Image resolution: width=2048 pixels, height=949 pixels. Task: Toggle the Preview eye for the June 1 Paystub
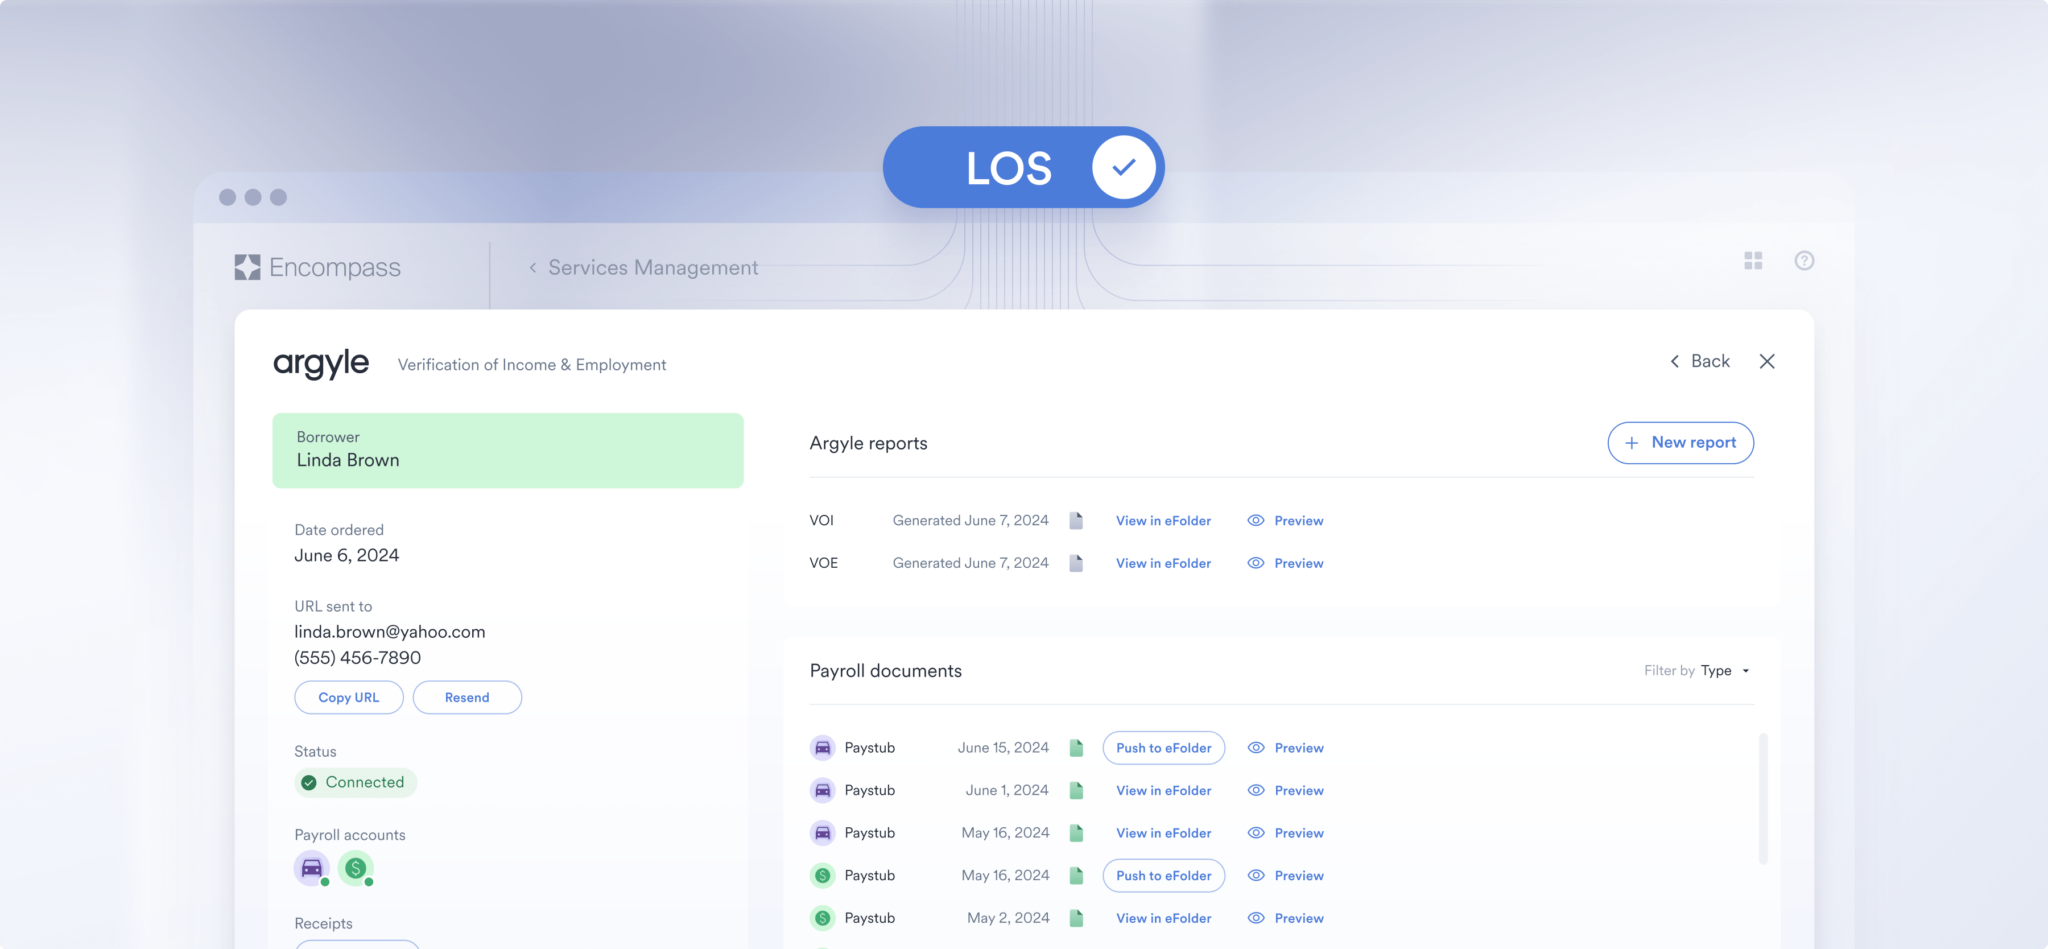point(1256,790)
